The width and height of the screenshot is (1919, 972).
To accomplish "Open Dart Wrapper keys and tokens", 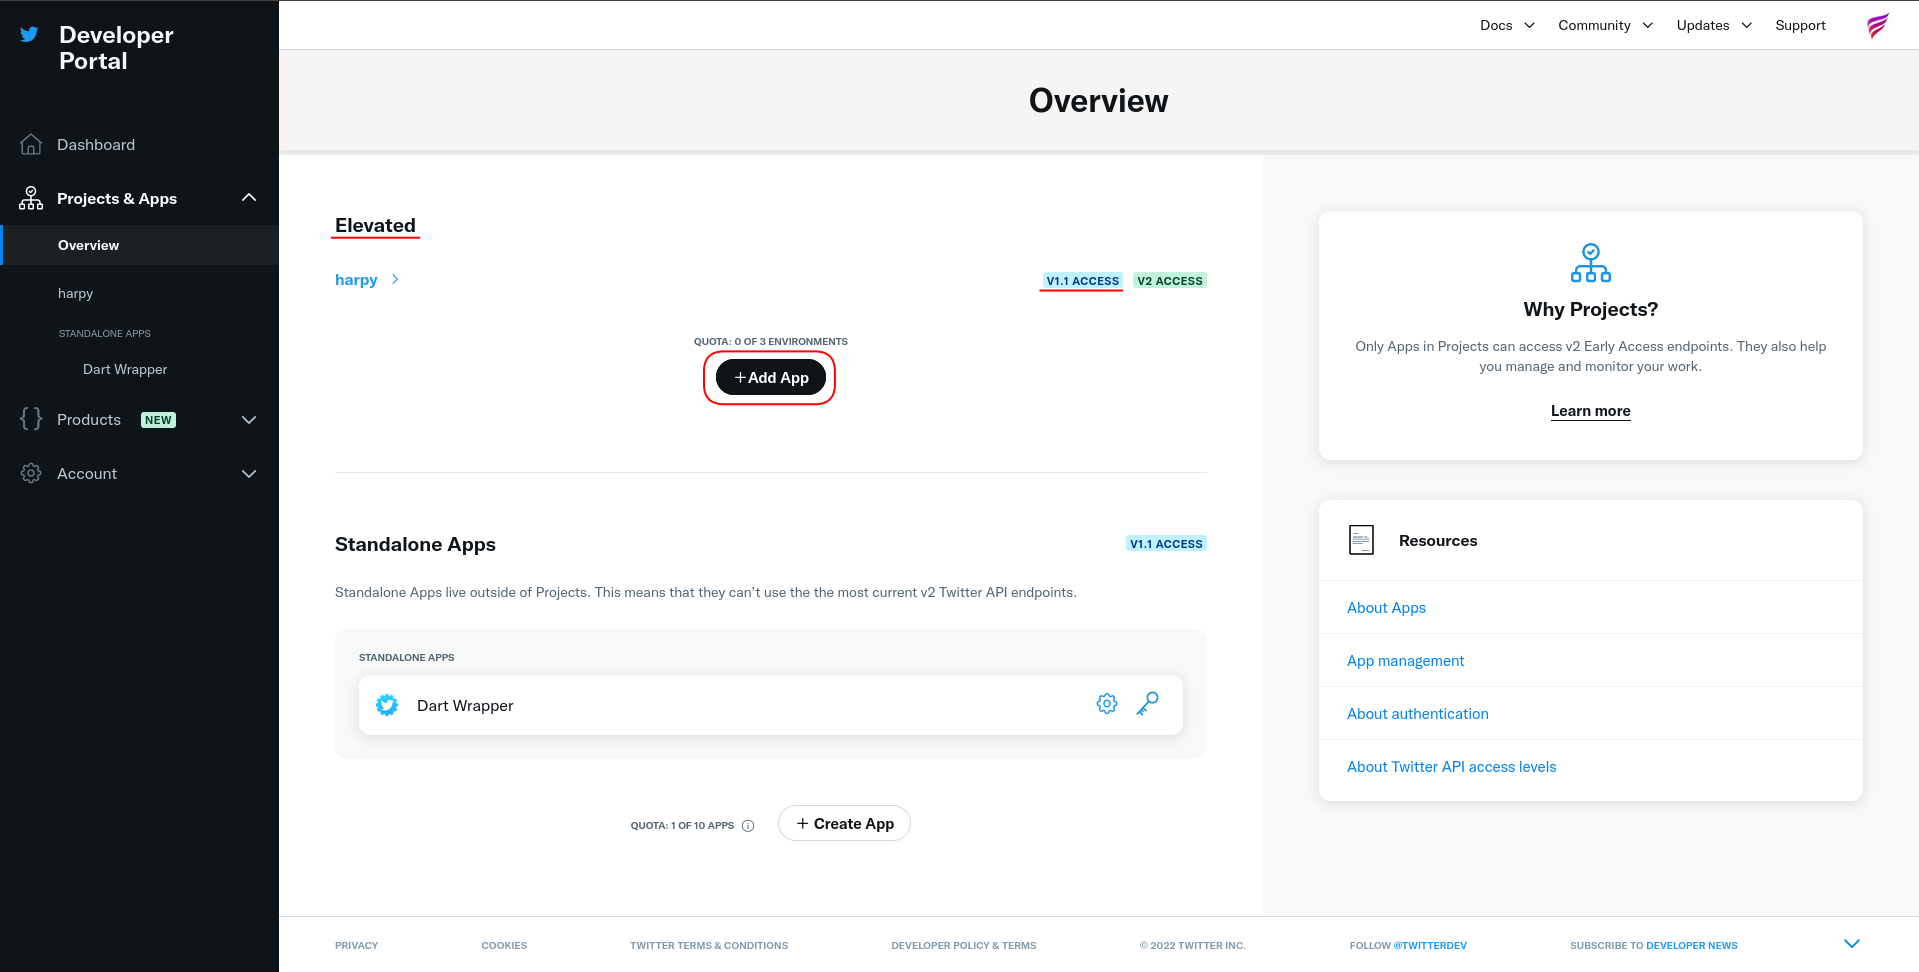I will pos(1148,704).
